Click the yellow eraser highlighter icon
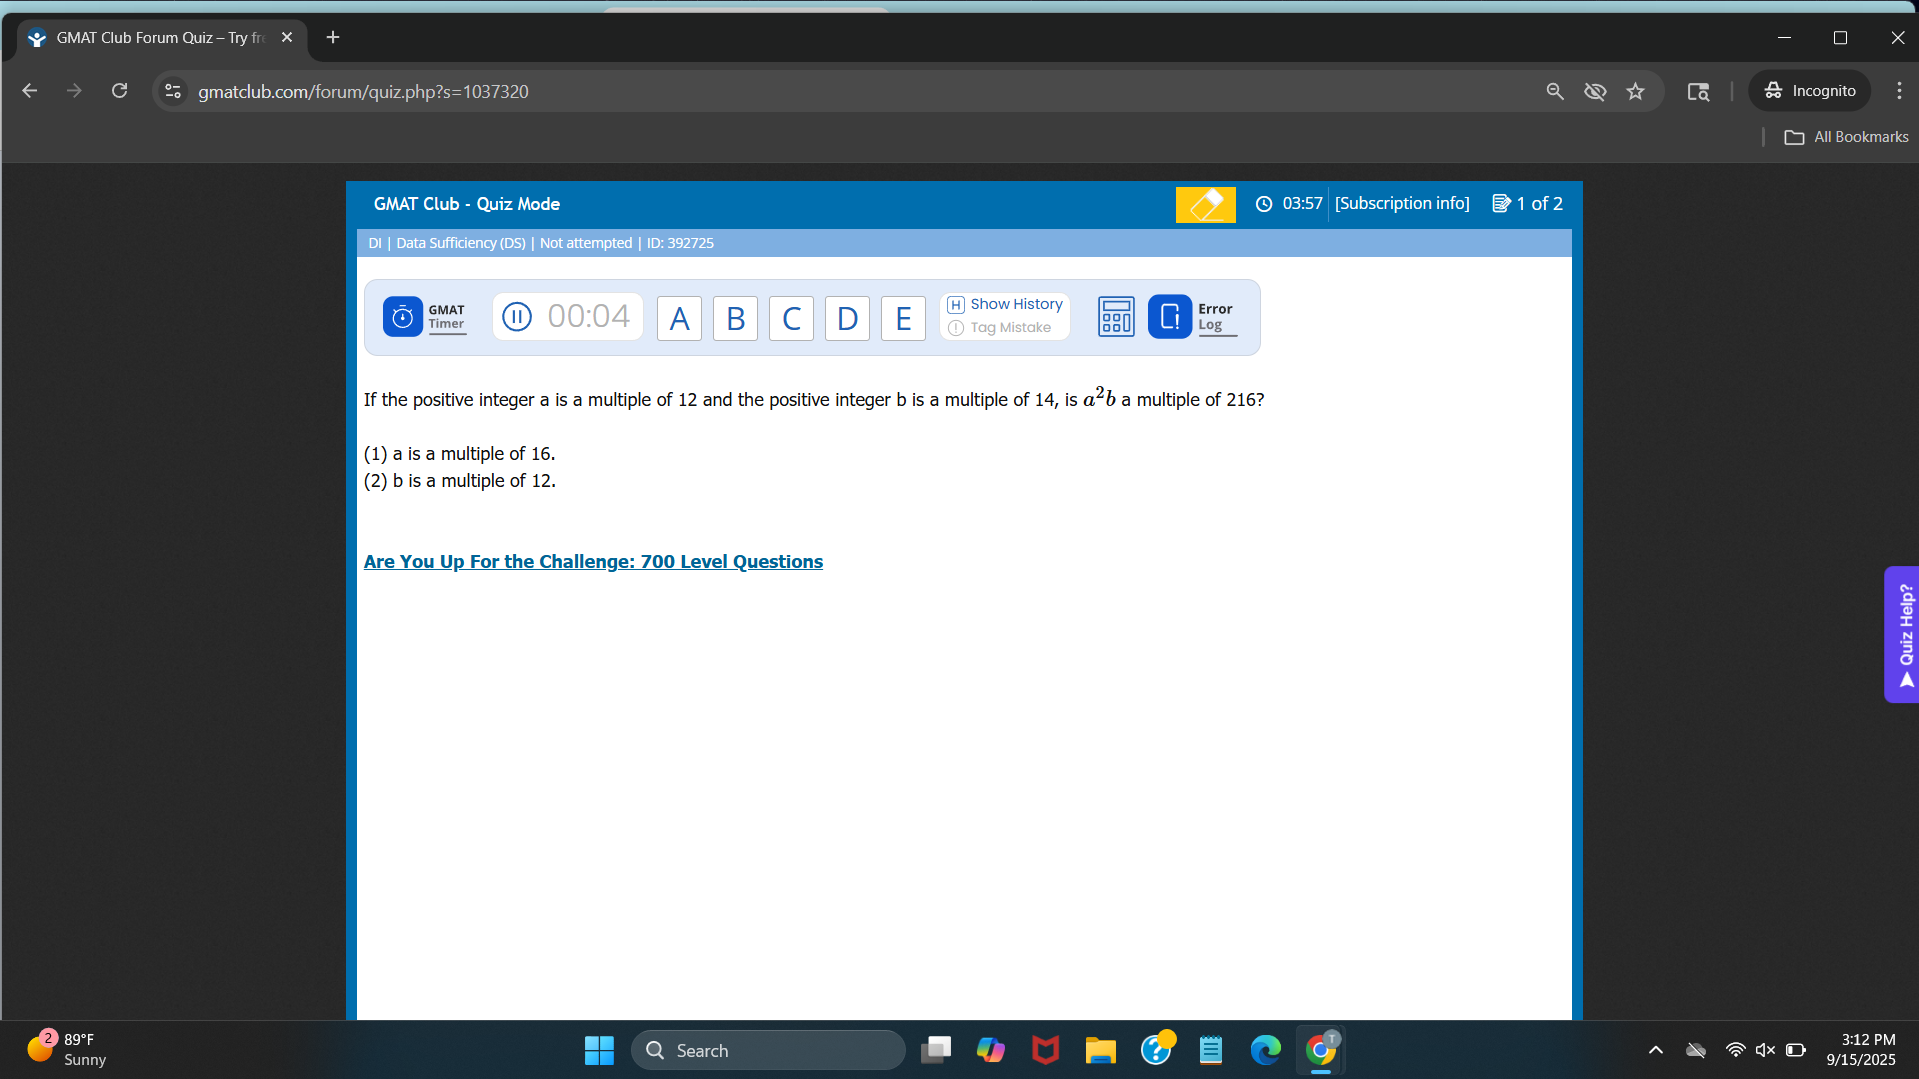Screen dimensions: 1919x1079 [1205, 204]
